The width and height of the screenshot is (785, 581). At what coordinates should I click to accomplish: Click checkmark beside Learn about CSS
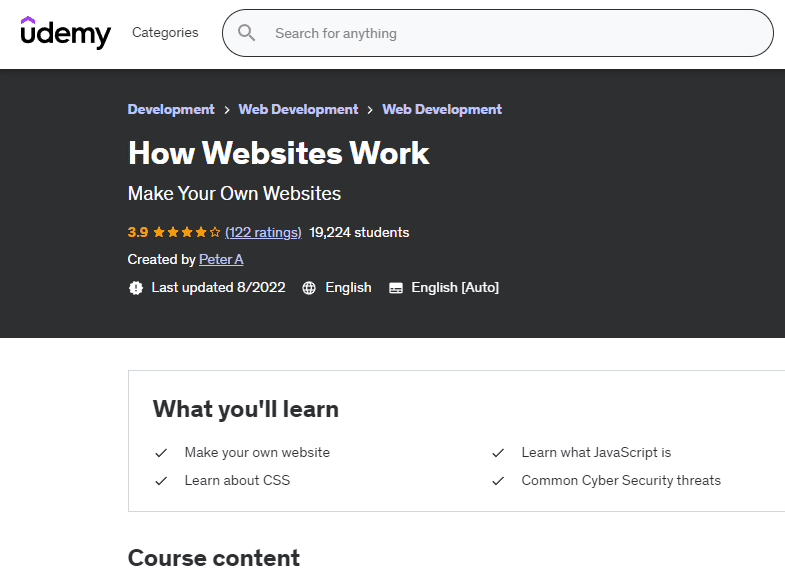click(161, 481)
